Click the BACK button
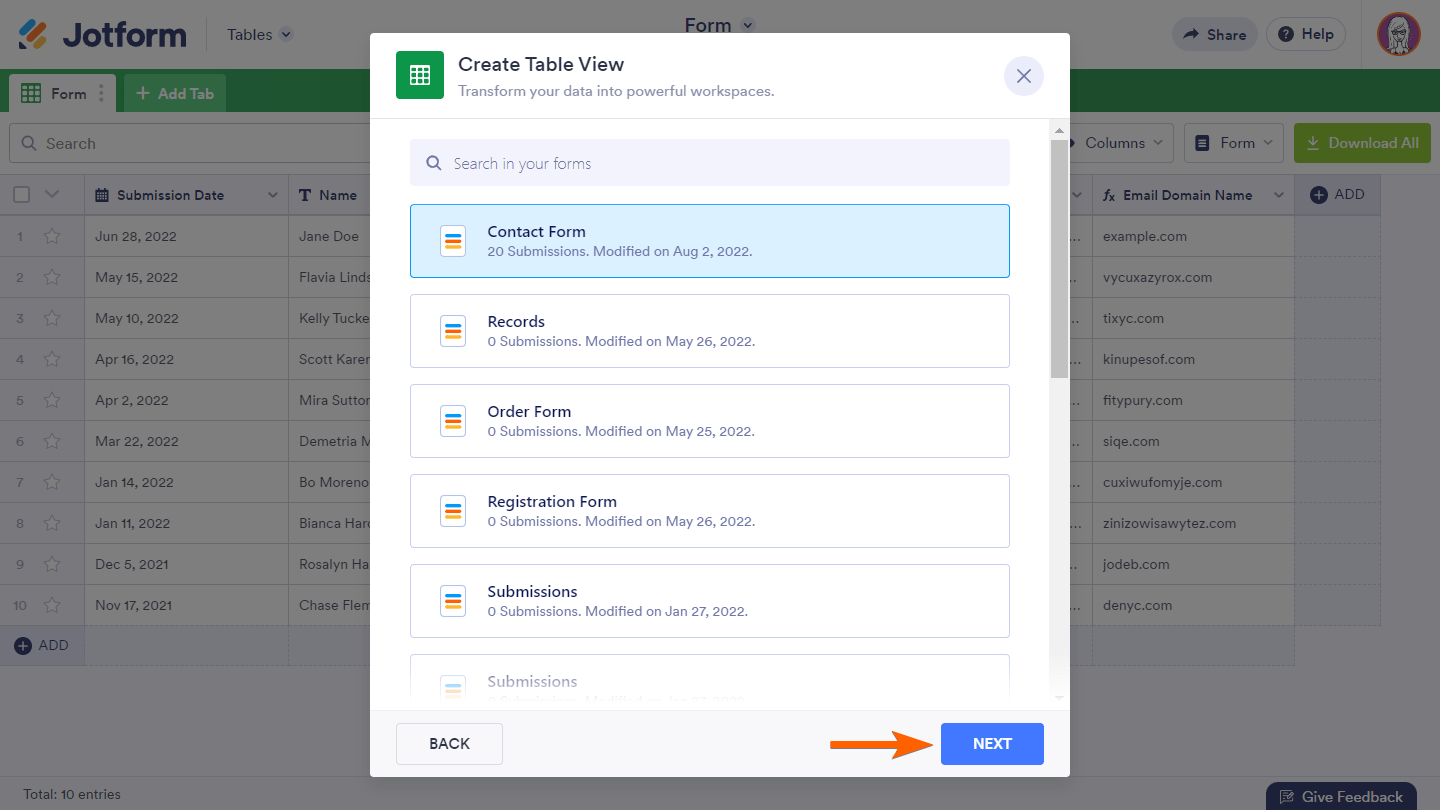 449,744
